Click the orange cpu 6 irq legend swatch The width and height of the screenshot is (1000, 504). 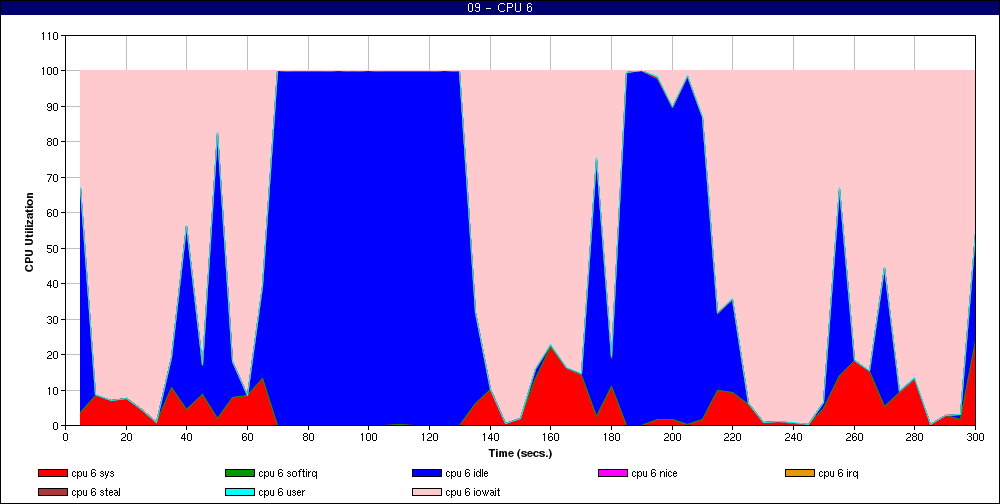click(800, 473)
